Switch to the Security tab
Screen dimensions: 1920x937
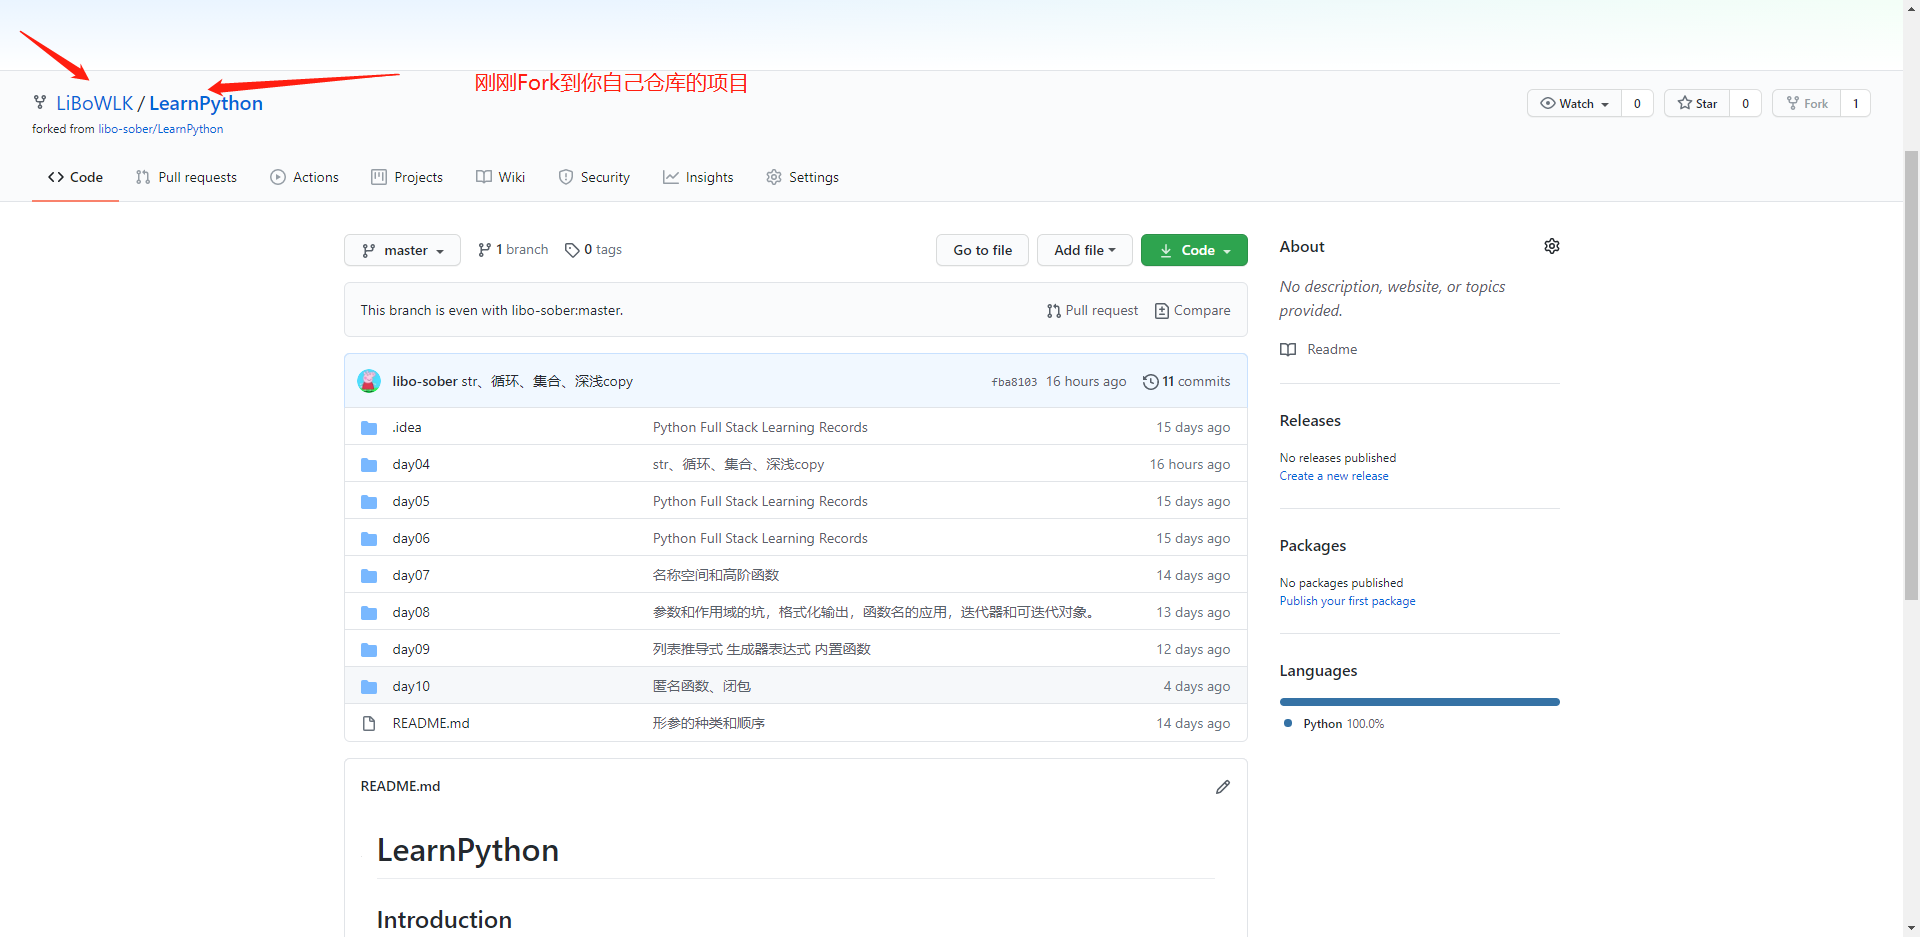point(594,177)
